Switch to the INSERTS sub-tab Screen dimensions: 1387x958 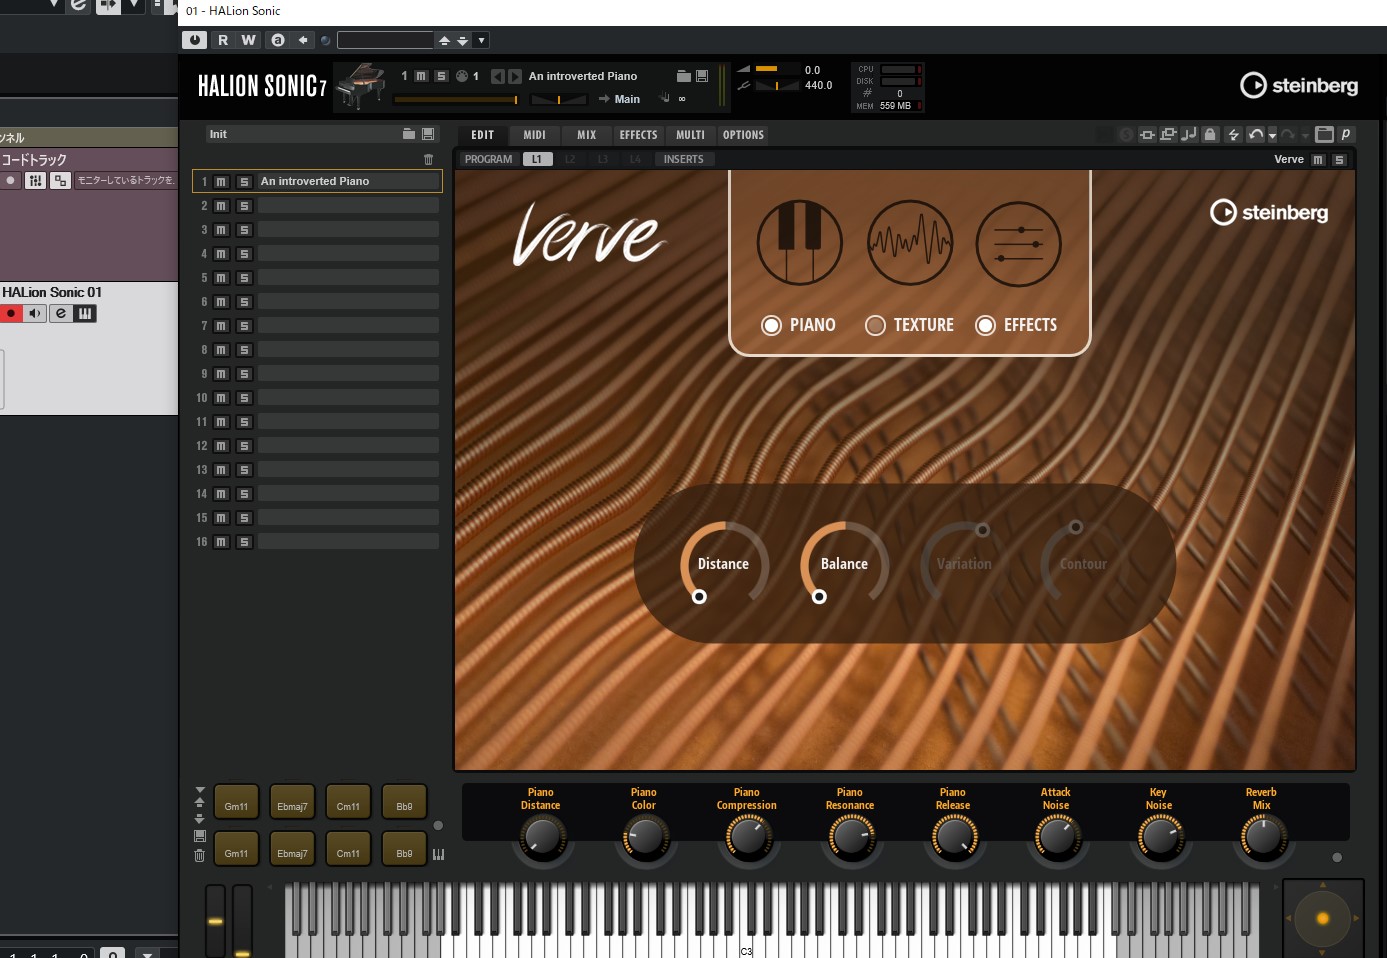(x=684, y=159)
